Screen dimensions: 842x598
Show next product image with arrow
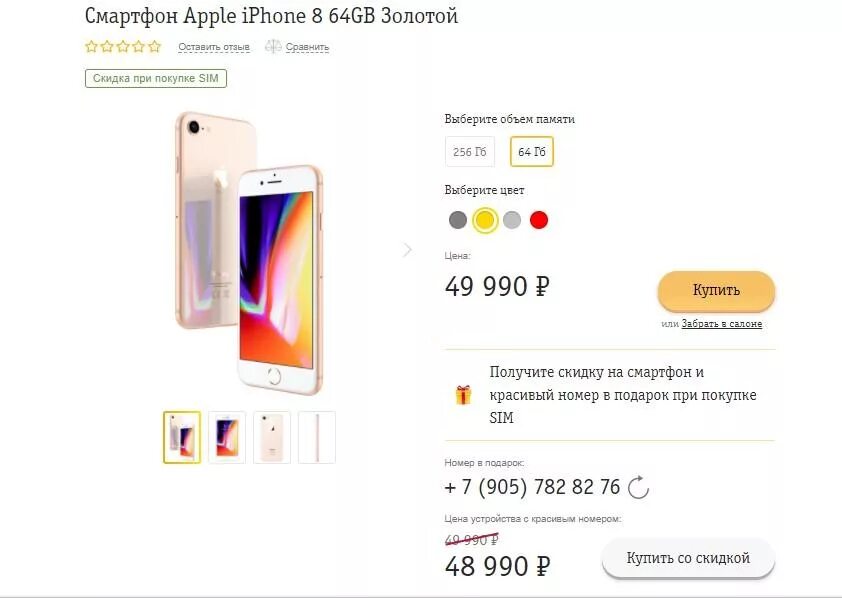tap(408, 250)
